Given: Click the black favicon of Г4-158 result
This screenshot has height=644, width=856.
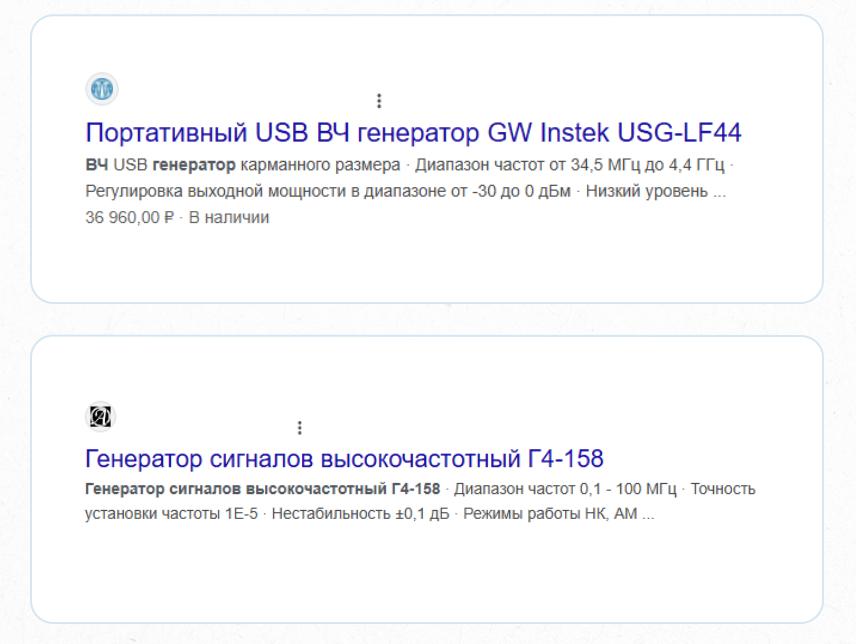Looking at the screenshot, I should pos(101,416).
